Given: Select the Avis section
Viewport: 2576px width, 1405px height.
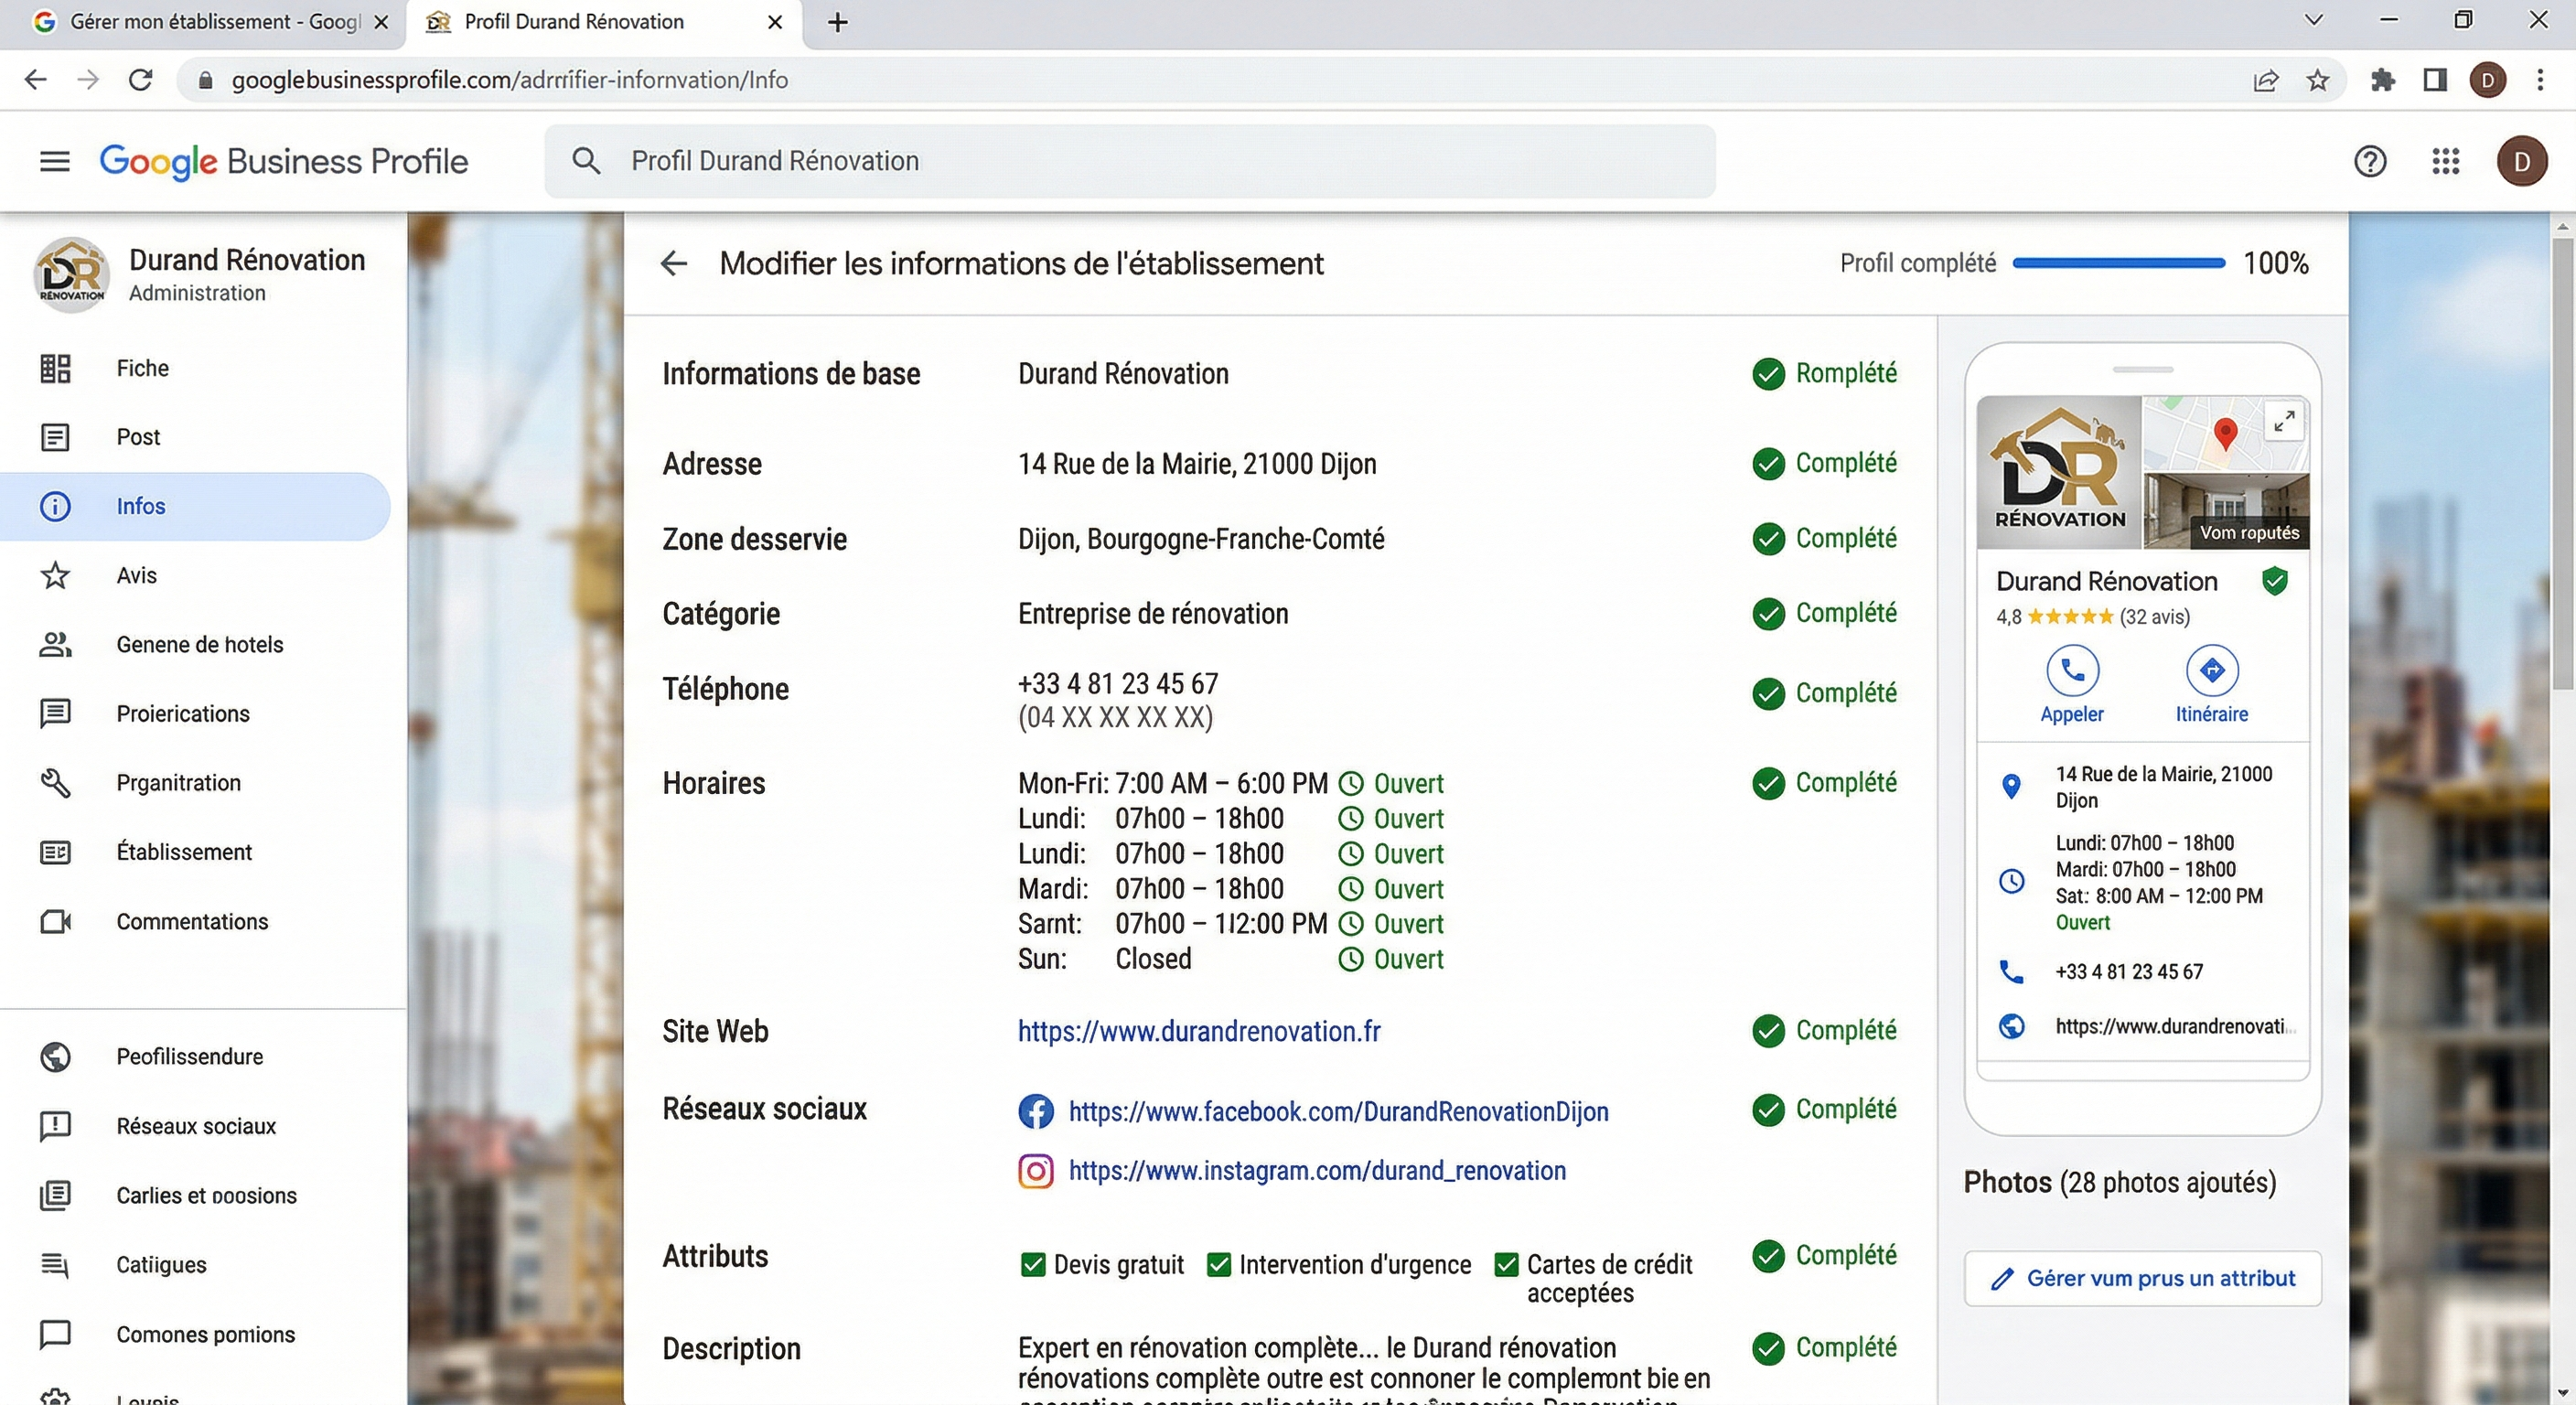Looking at the screenshot, I should pos(136,575).
